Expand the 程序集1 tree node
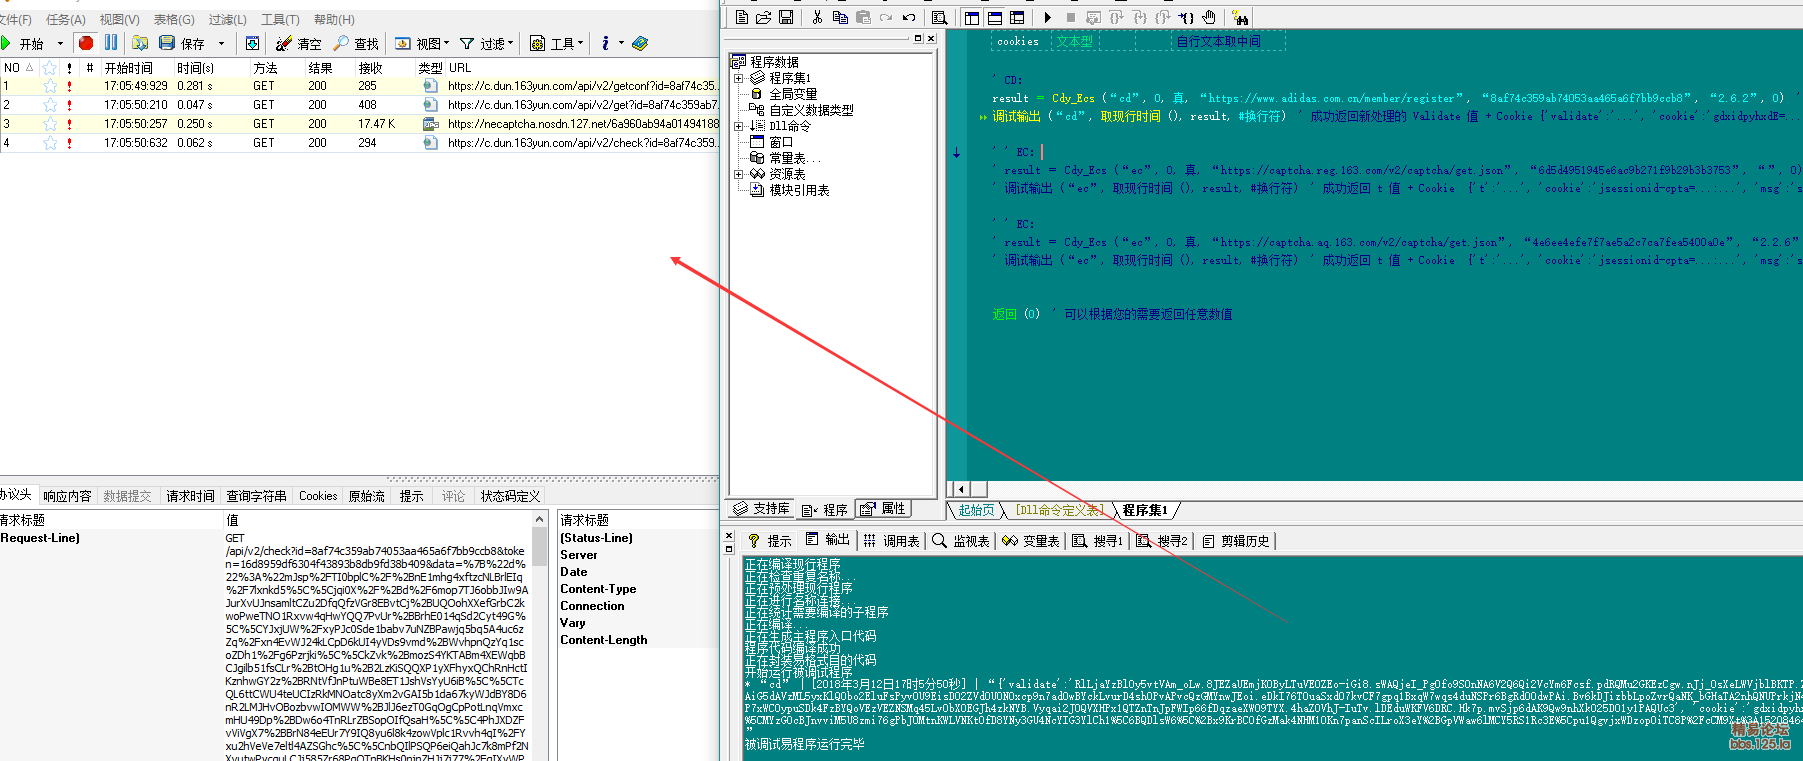Screen dimensions: 1803x761 [x=738, y=78]
